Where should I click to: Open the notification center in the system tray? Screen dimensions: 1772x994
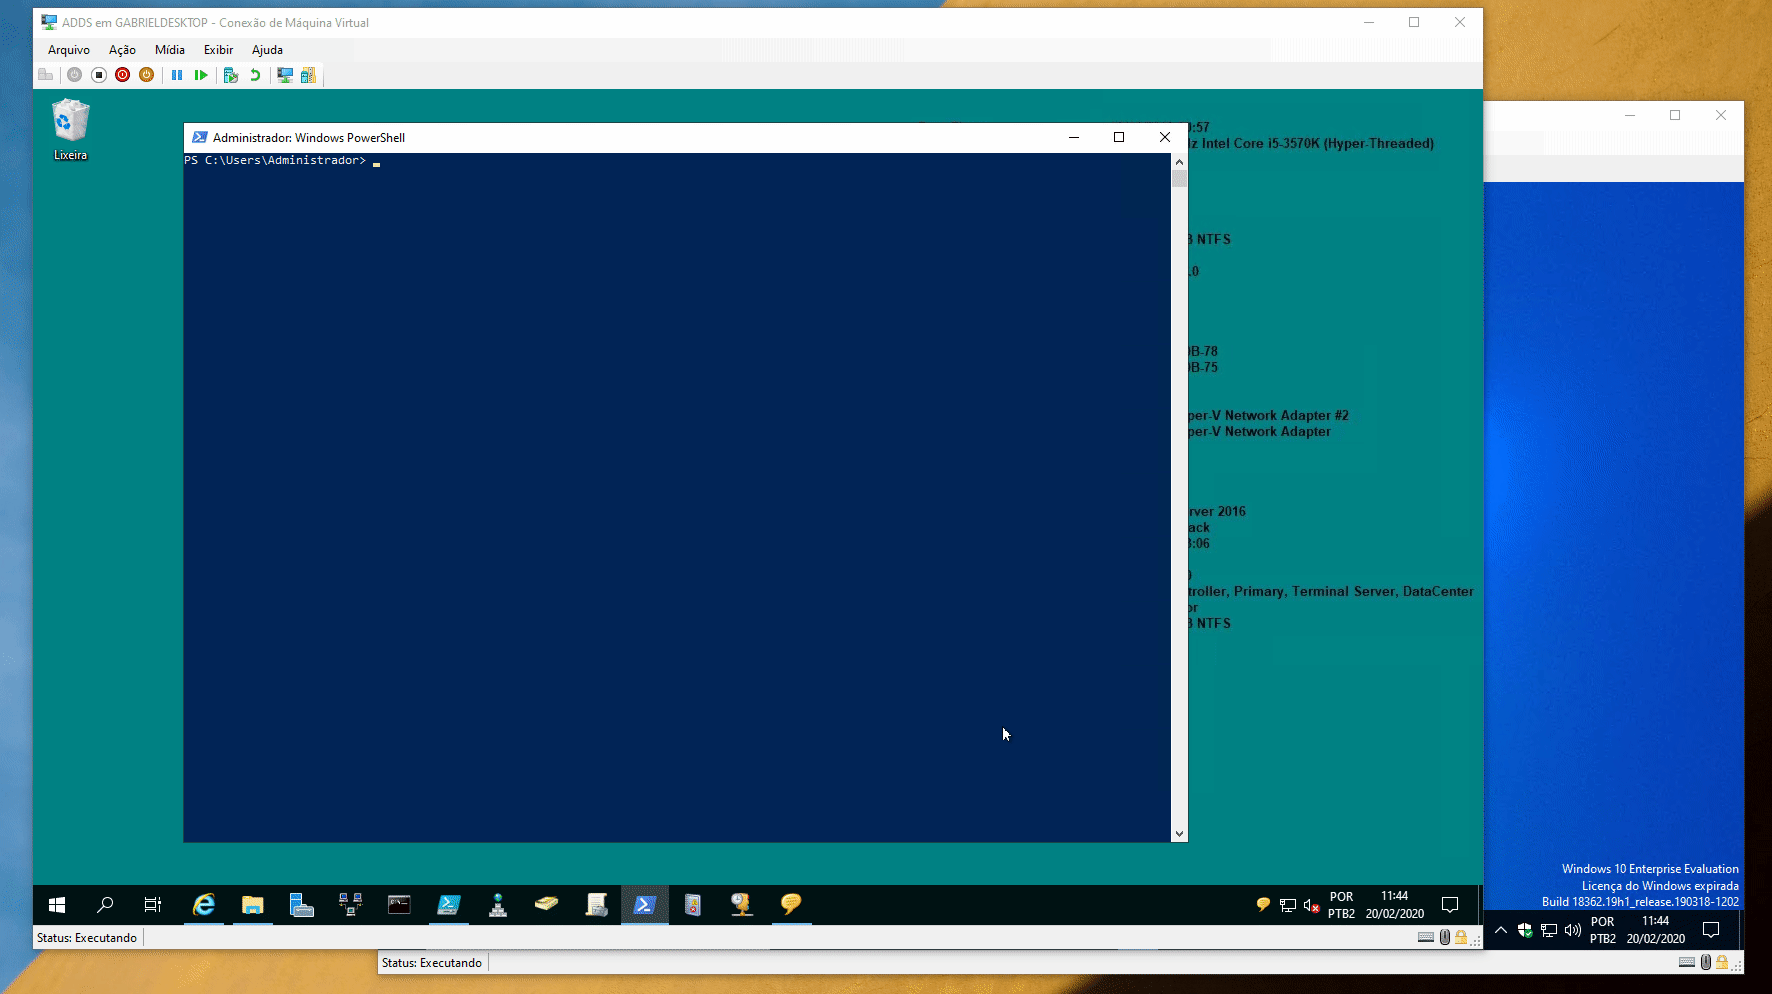coord(1450,904)
